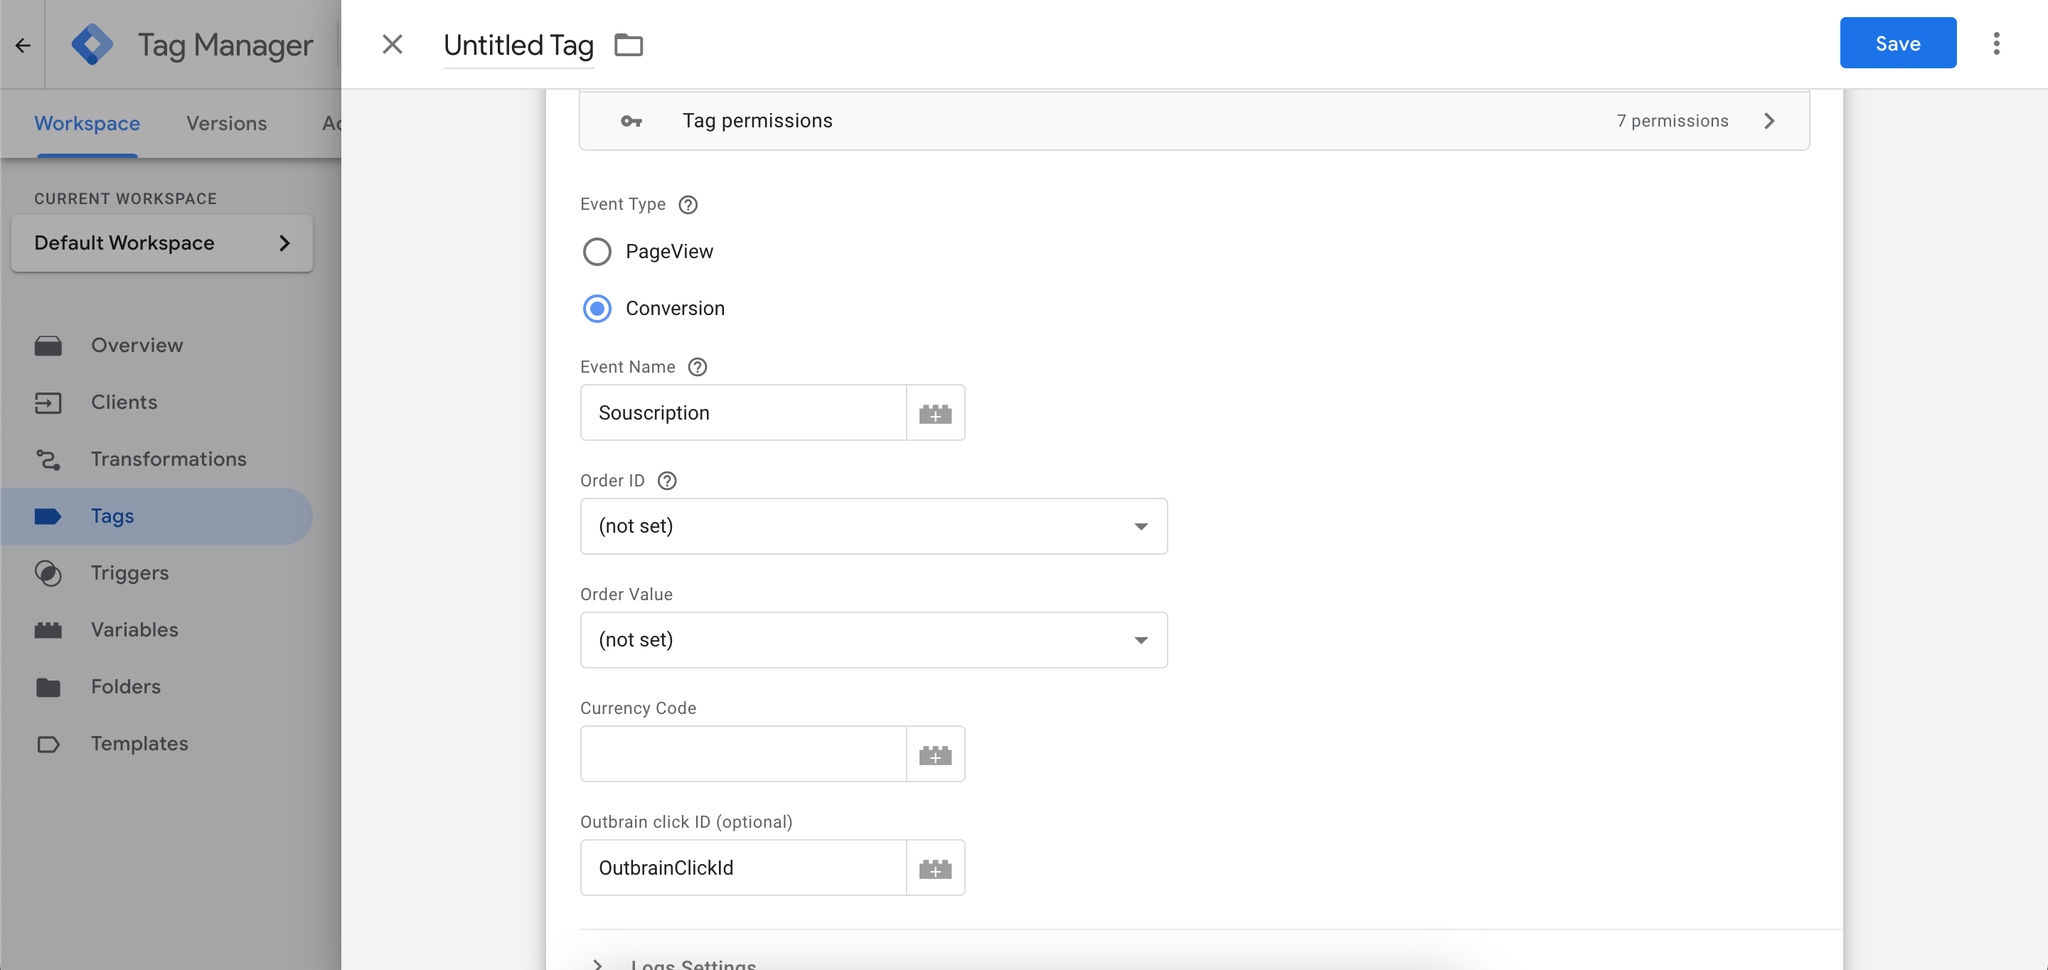Select the Clients section icon

pos(47,402)
